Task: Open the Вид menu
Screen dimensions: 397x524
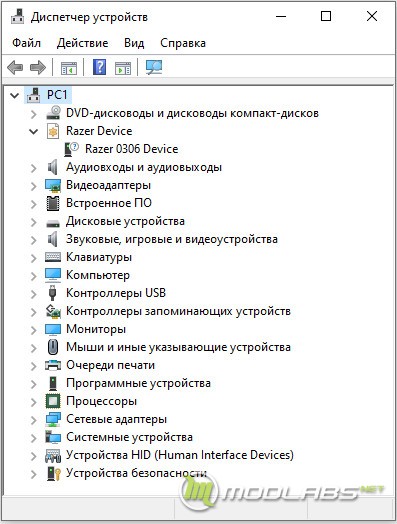Action: click(x=134, y=43)
